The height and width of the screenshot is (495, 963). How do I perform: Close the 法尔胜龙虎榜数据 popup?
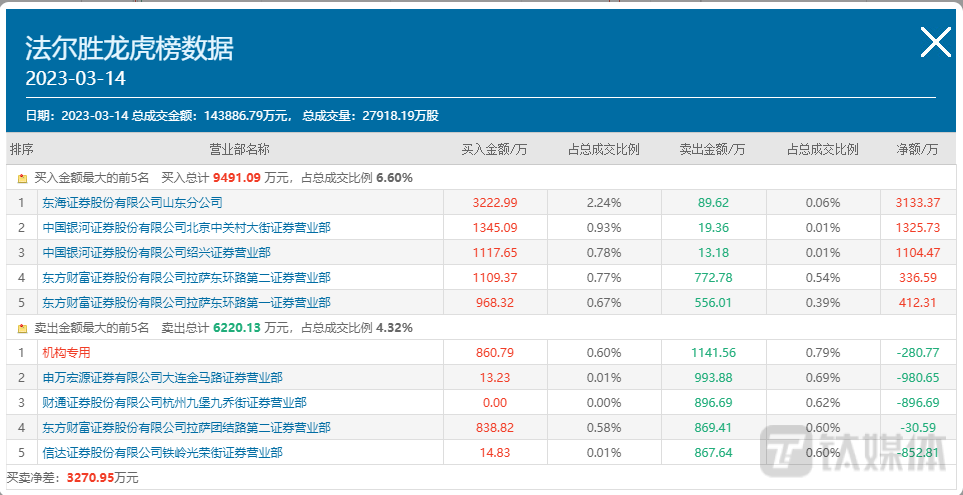(x=935, y=42)
